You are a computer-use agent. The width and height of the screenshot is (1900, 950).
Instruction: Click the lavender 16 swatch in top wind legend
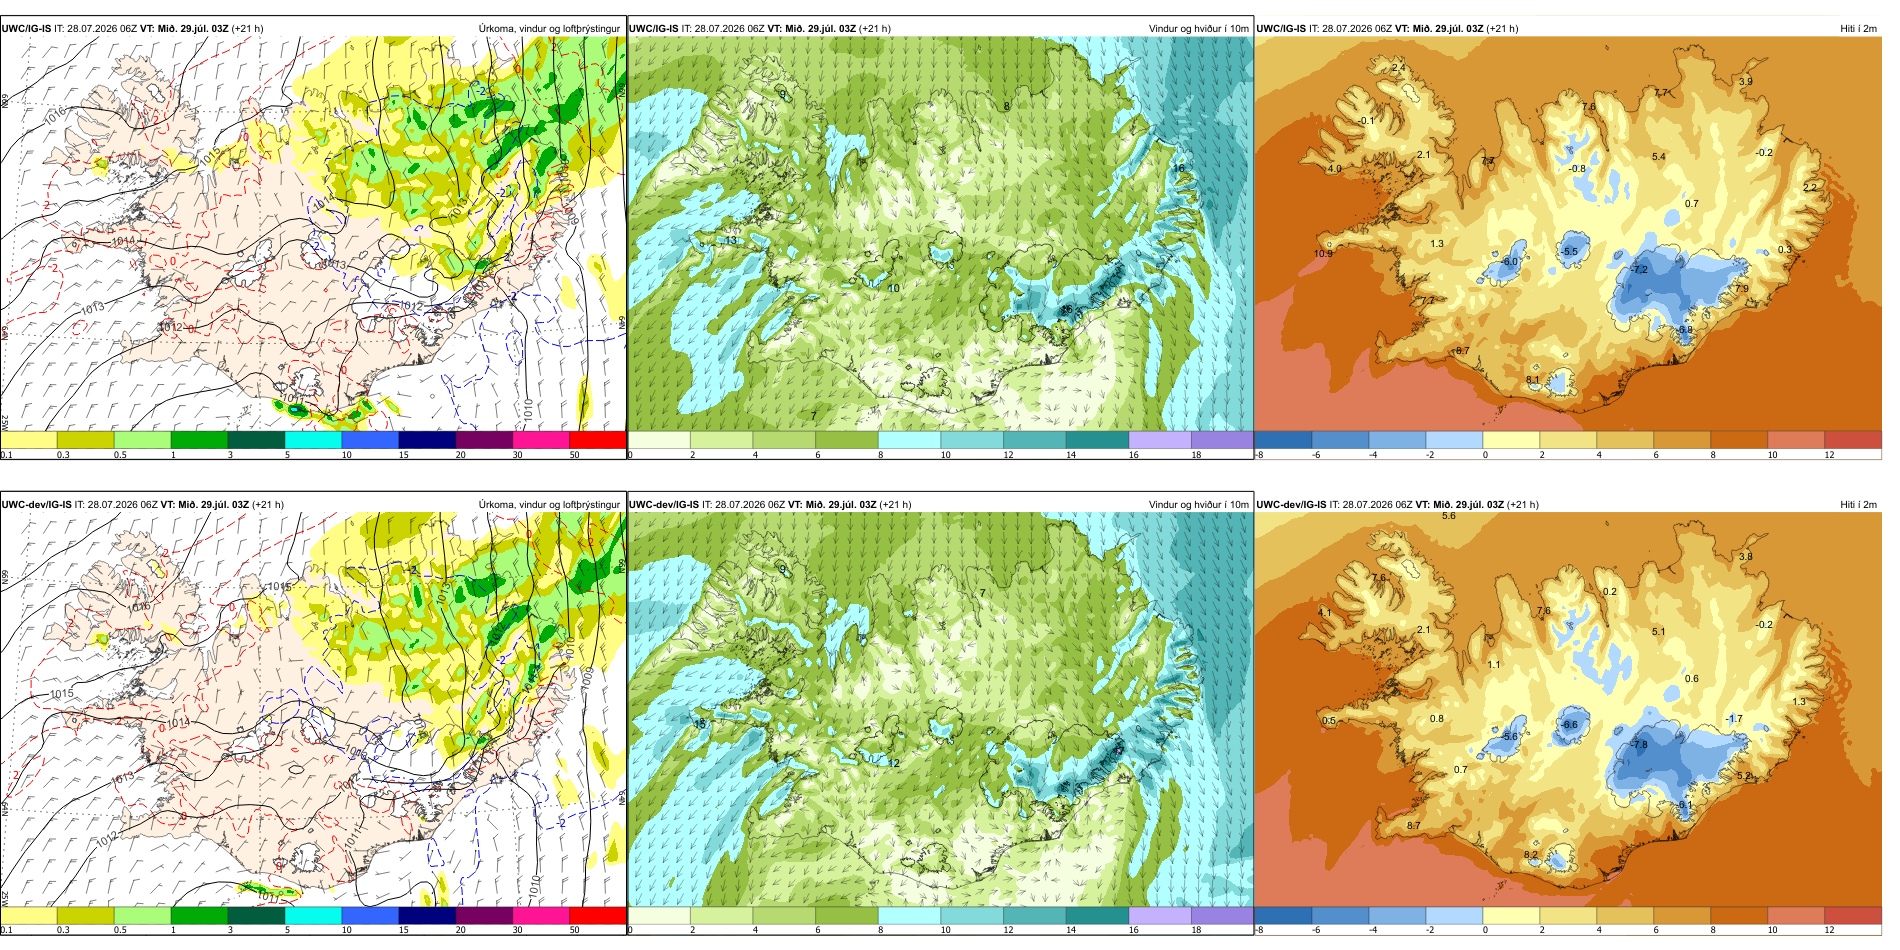[x=1159, y=440]
